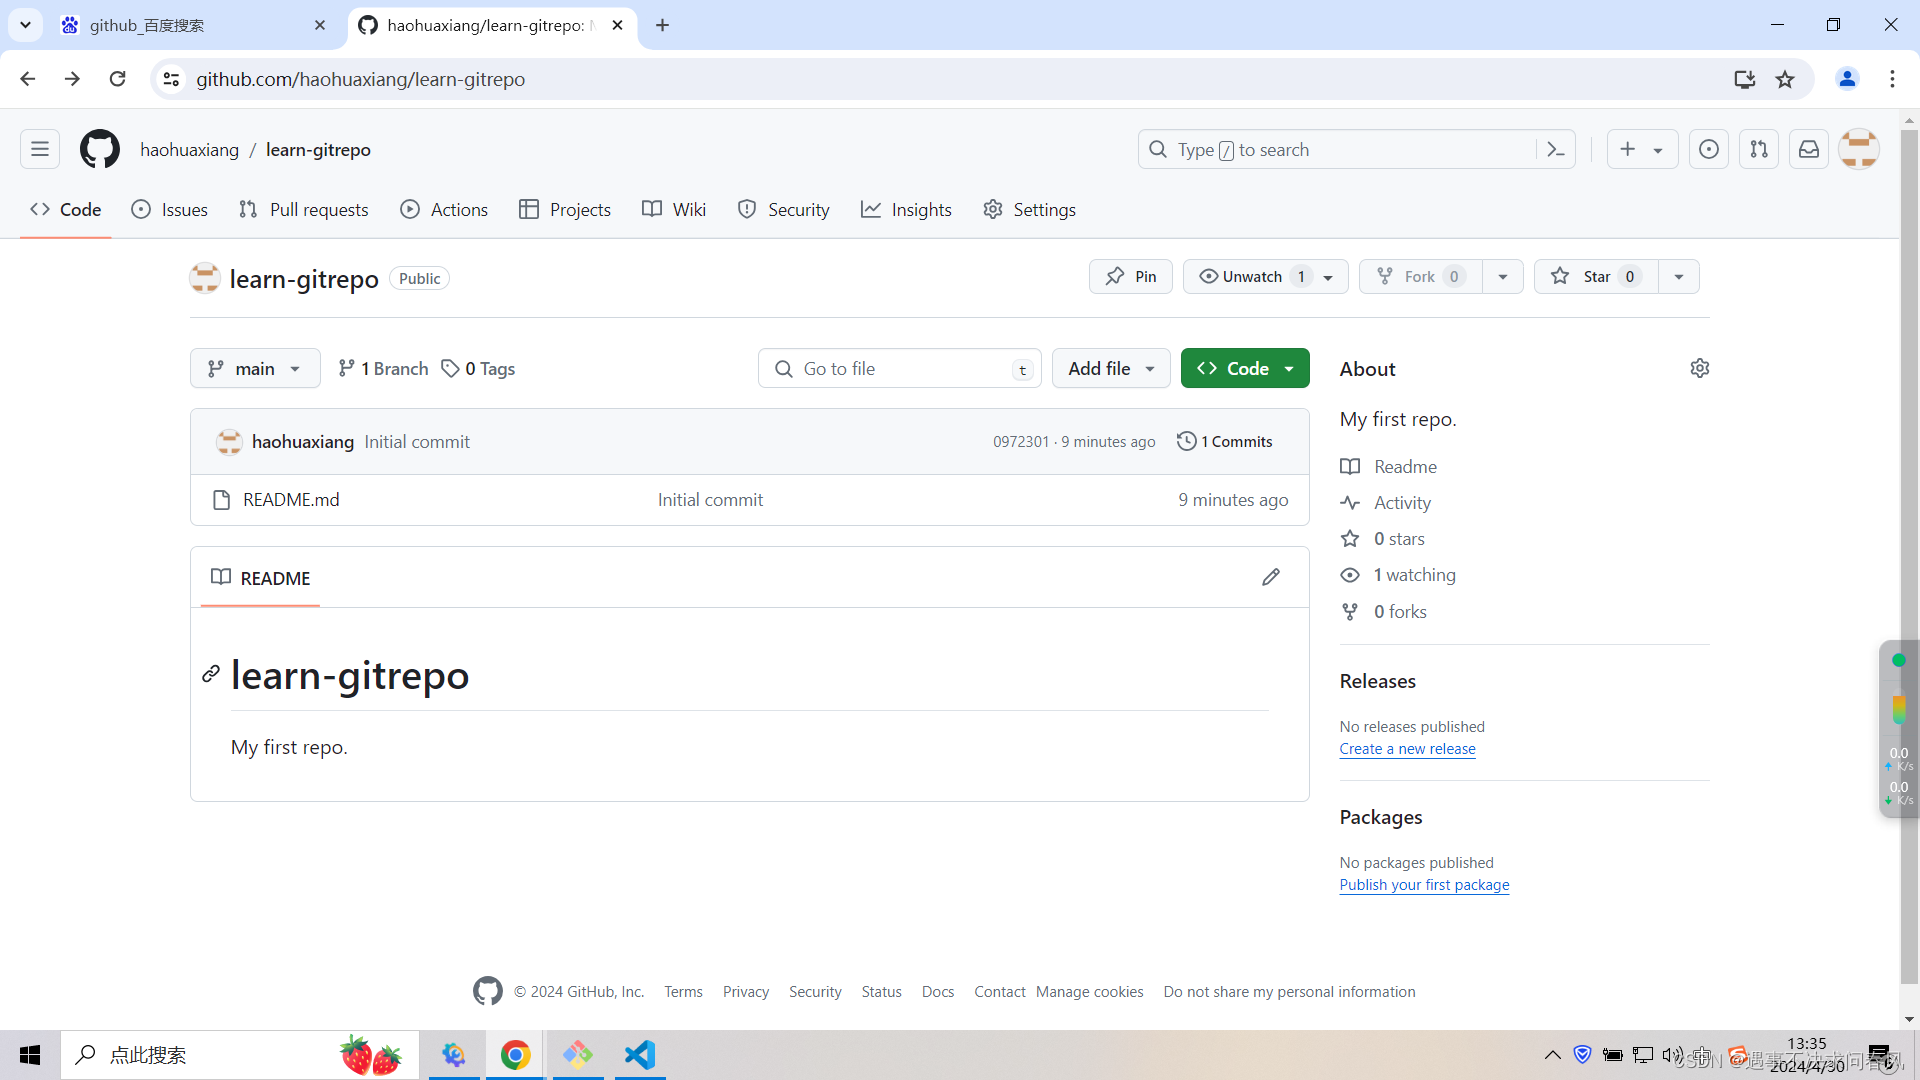The height and width of the screenshot is (1080, 1920).
Task: Open the pull requests icon in the top header
Action: pyautogui.click(x=1759, y=150)
